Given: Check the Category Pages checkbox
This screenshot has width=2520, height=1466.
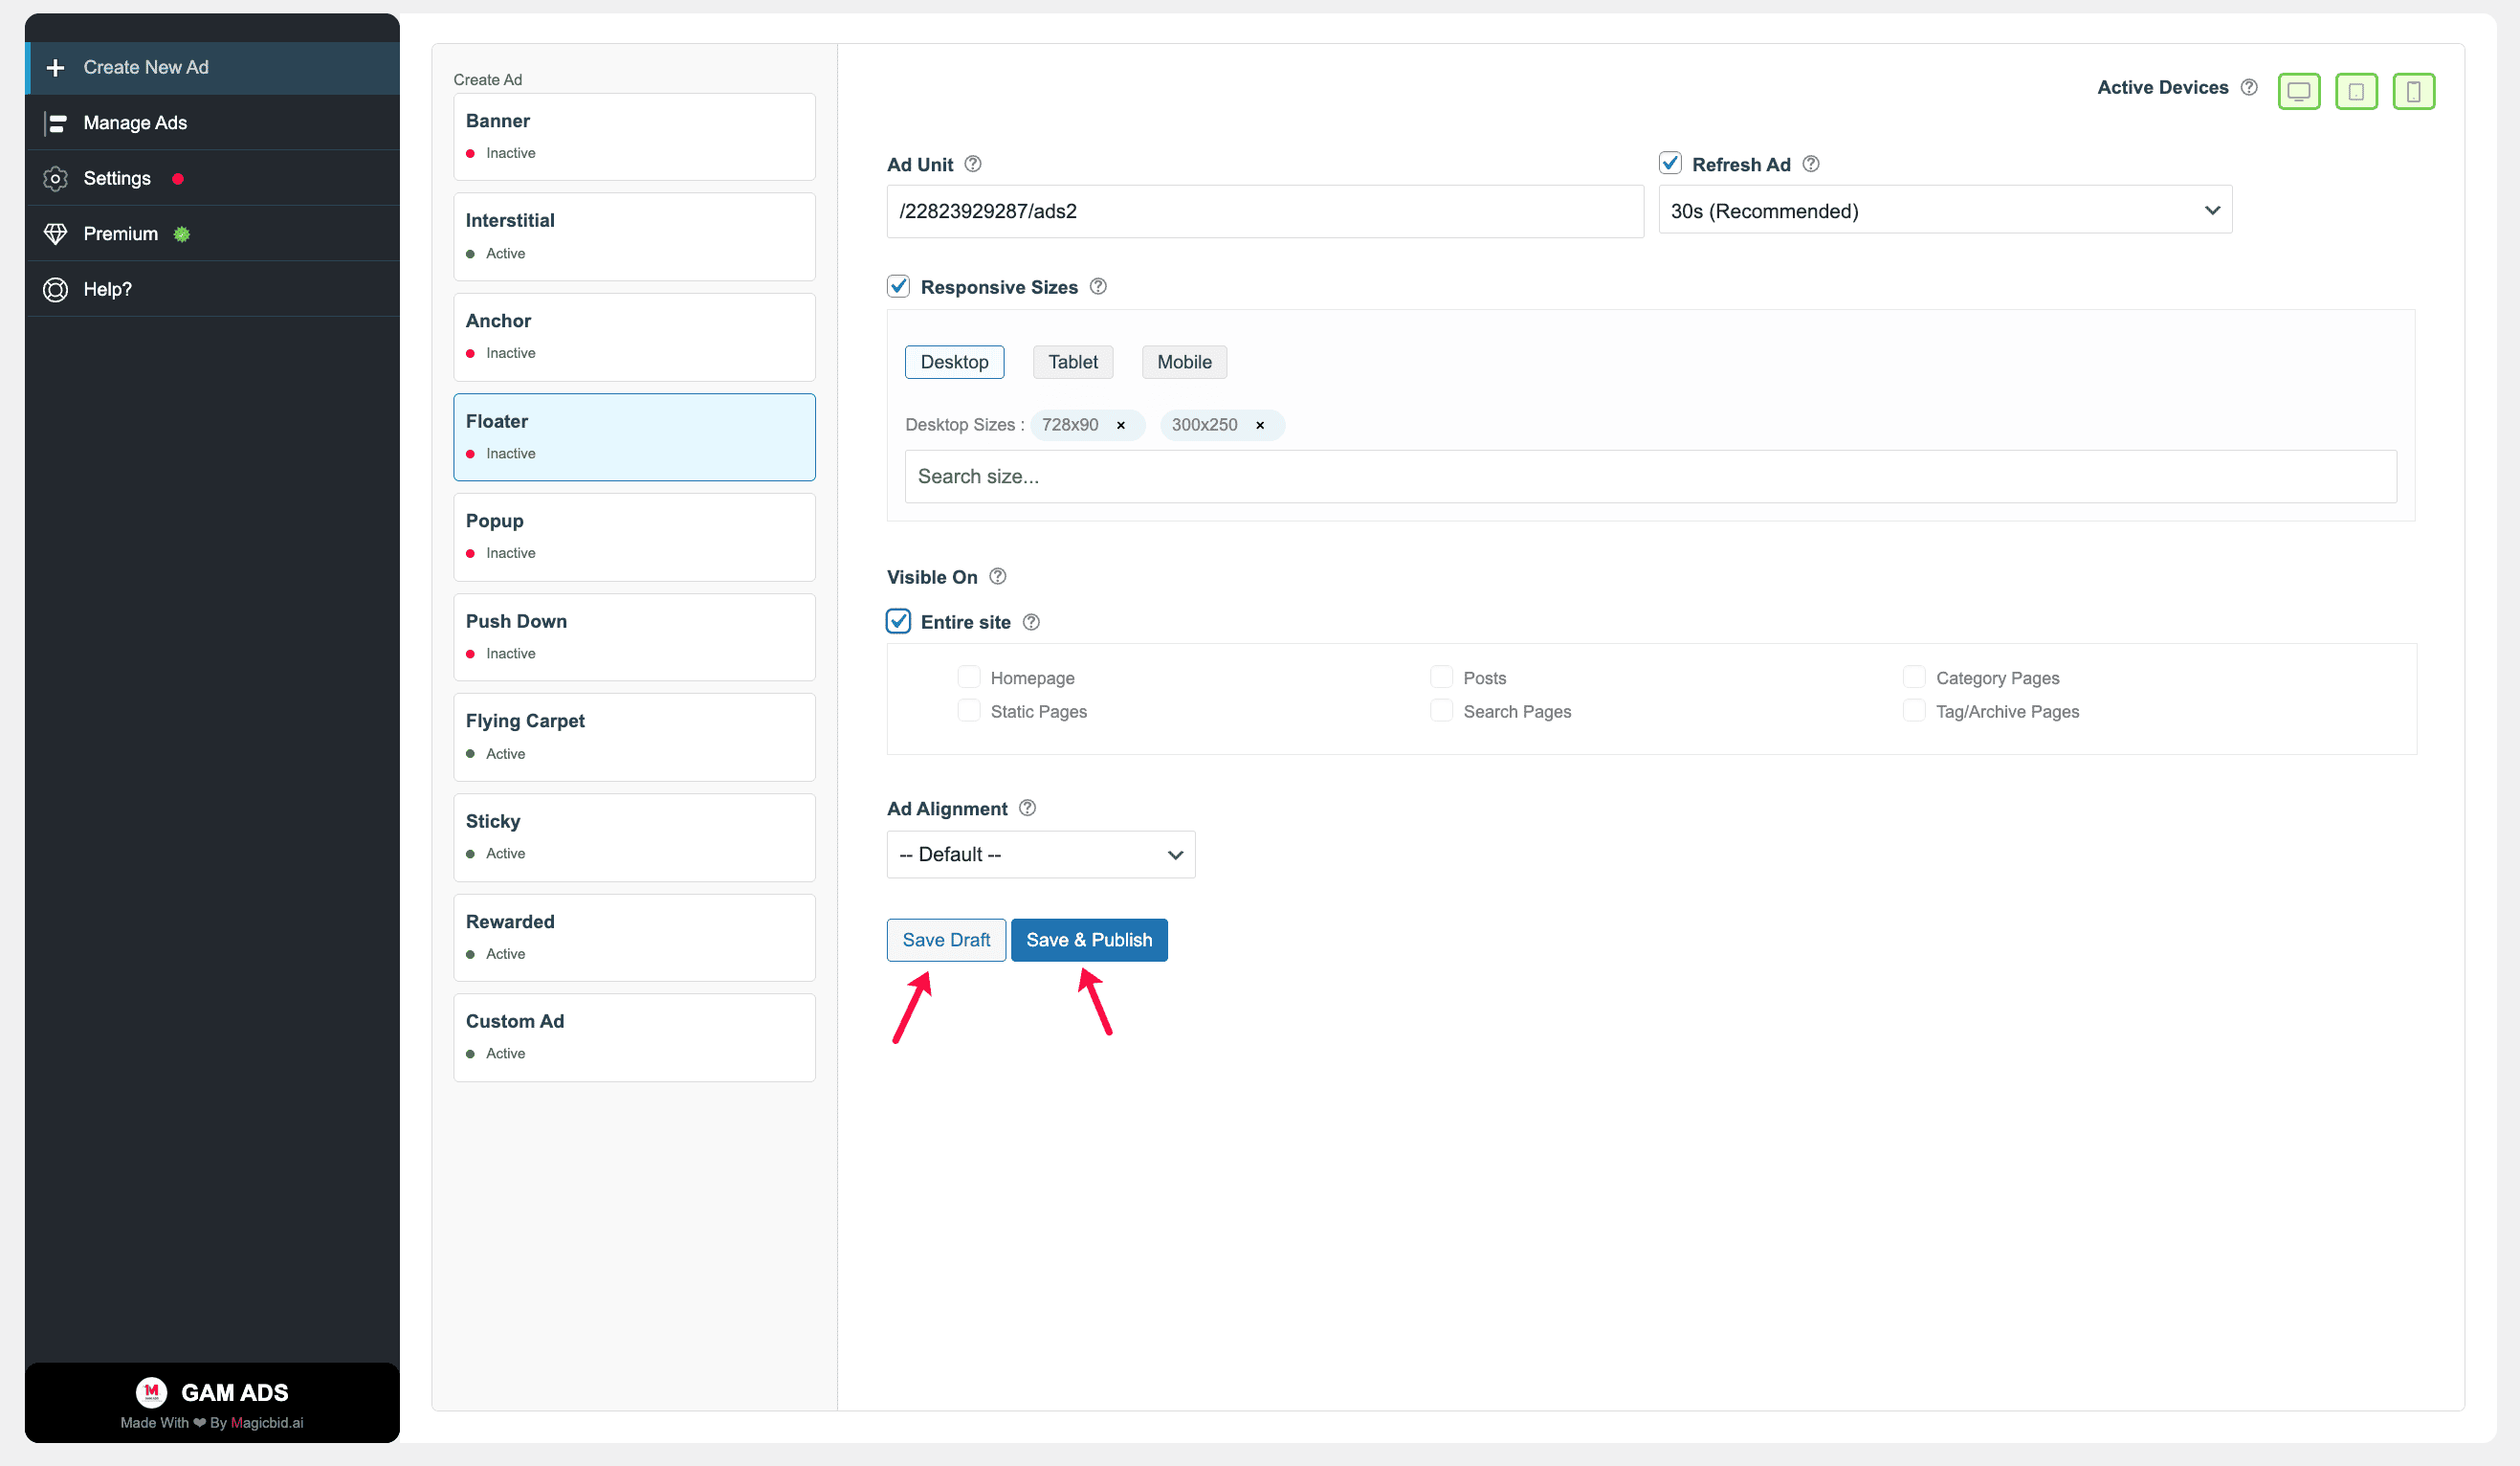Looking at the screenshot, I should pos(1914,677).
